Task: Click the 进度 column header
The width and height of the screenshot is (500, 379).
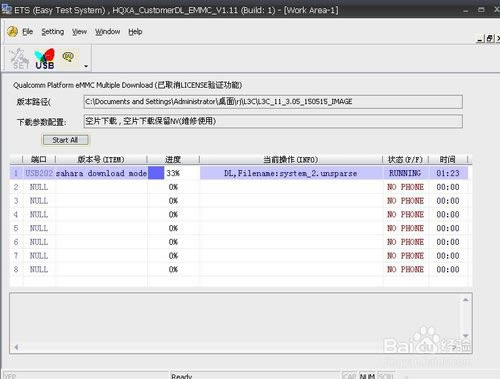Action: click(x=173, y=159)
